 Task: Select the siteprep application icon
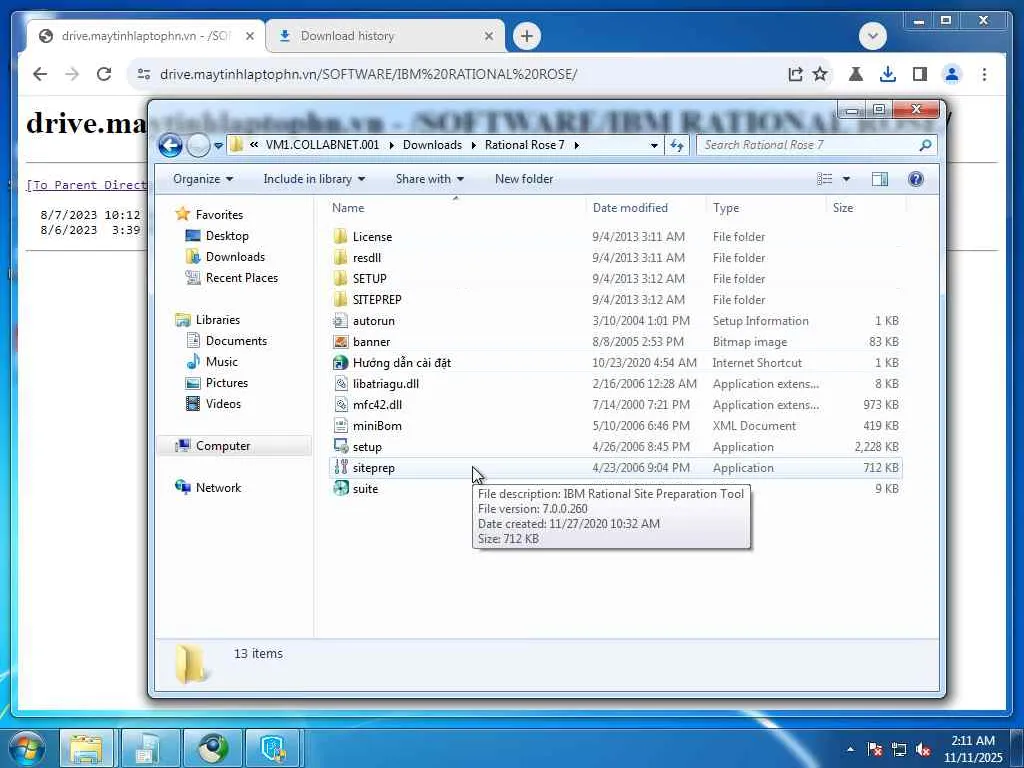coord(340,468)
